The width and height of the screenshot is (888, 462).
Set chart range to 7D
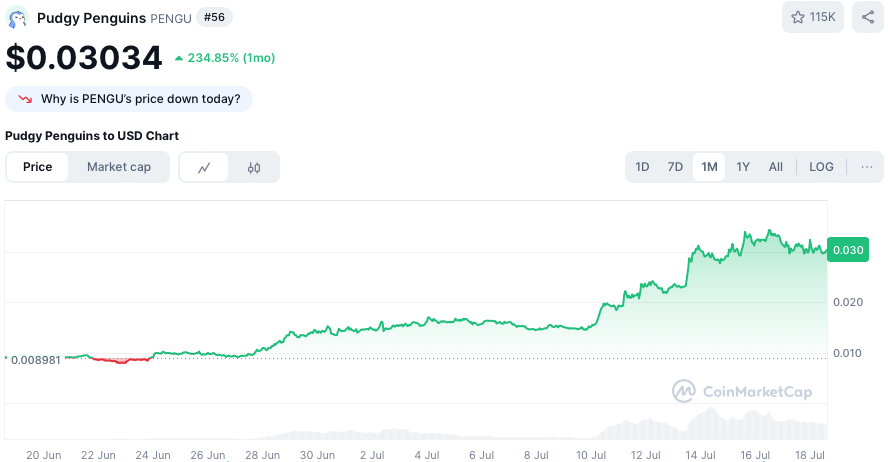(675, 167)
